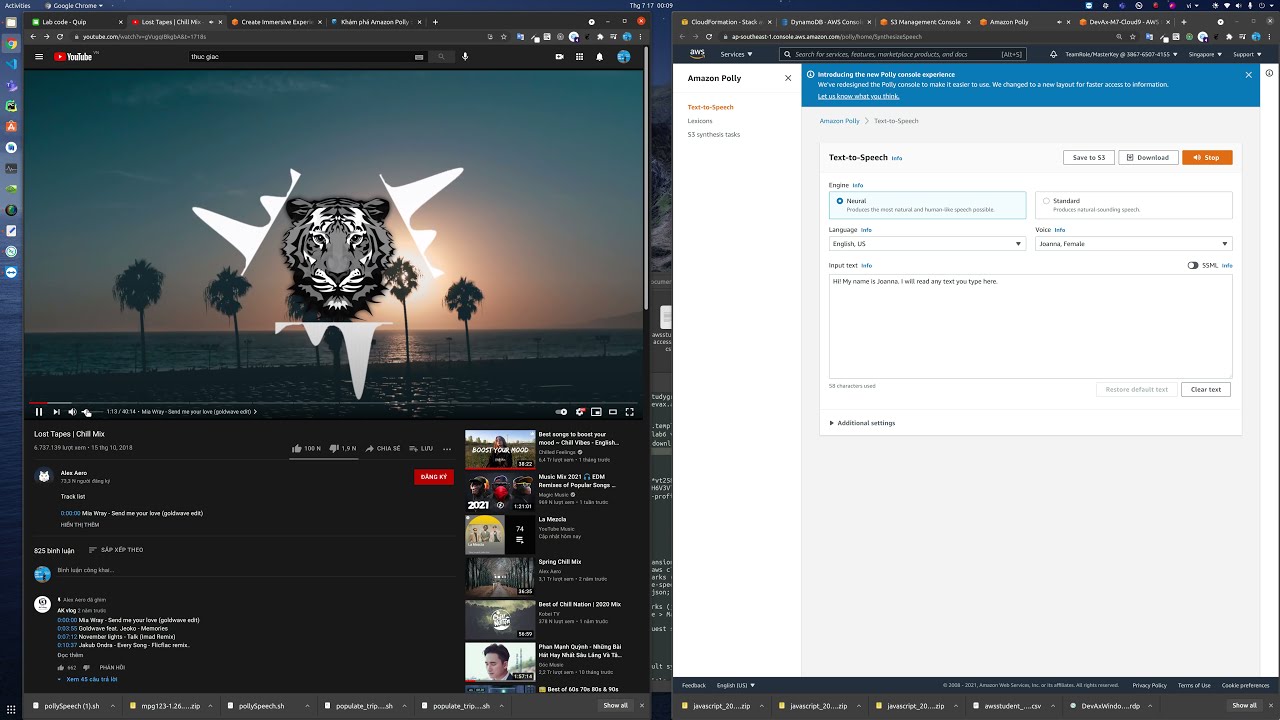Open the footer English (US) language selector
The image size is (1280, 720).
click(735, 685)
